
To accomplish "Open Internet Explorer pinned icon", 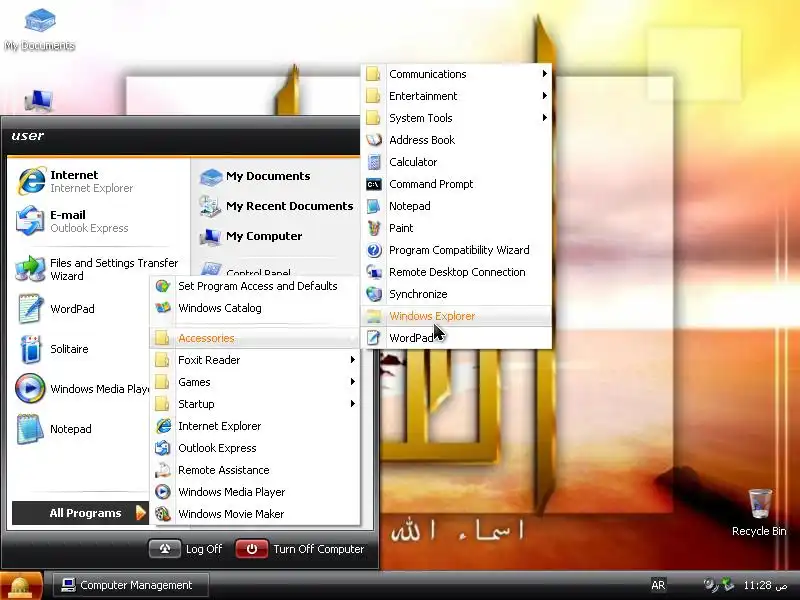I will point(32,181).
